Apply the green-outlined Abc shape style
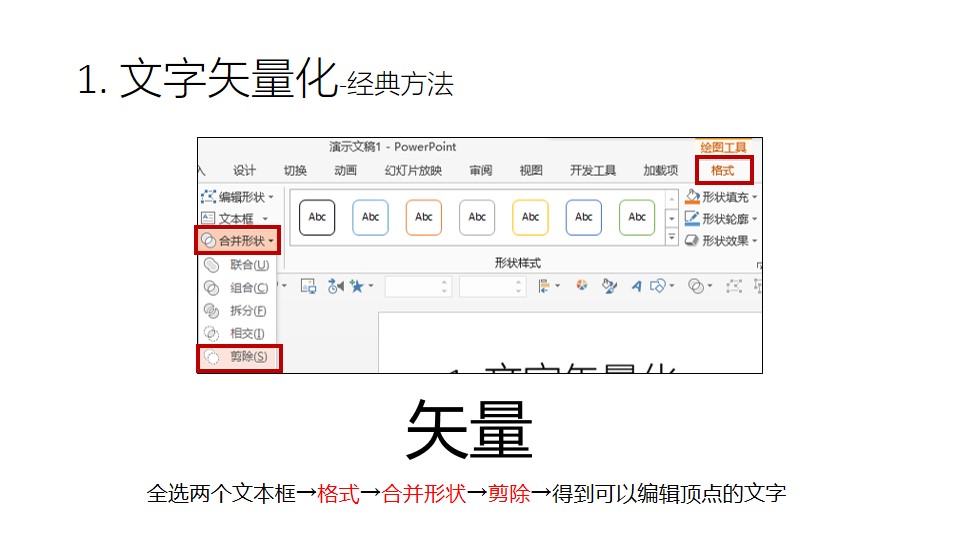The image size is (960, 540). point(637,217)
